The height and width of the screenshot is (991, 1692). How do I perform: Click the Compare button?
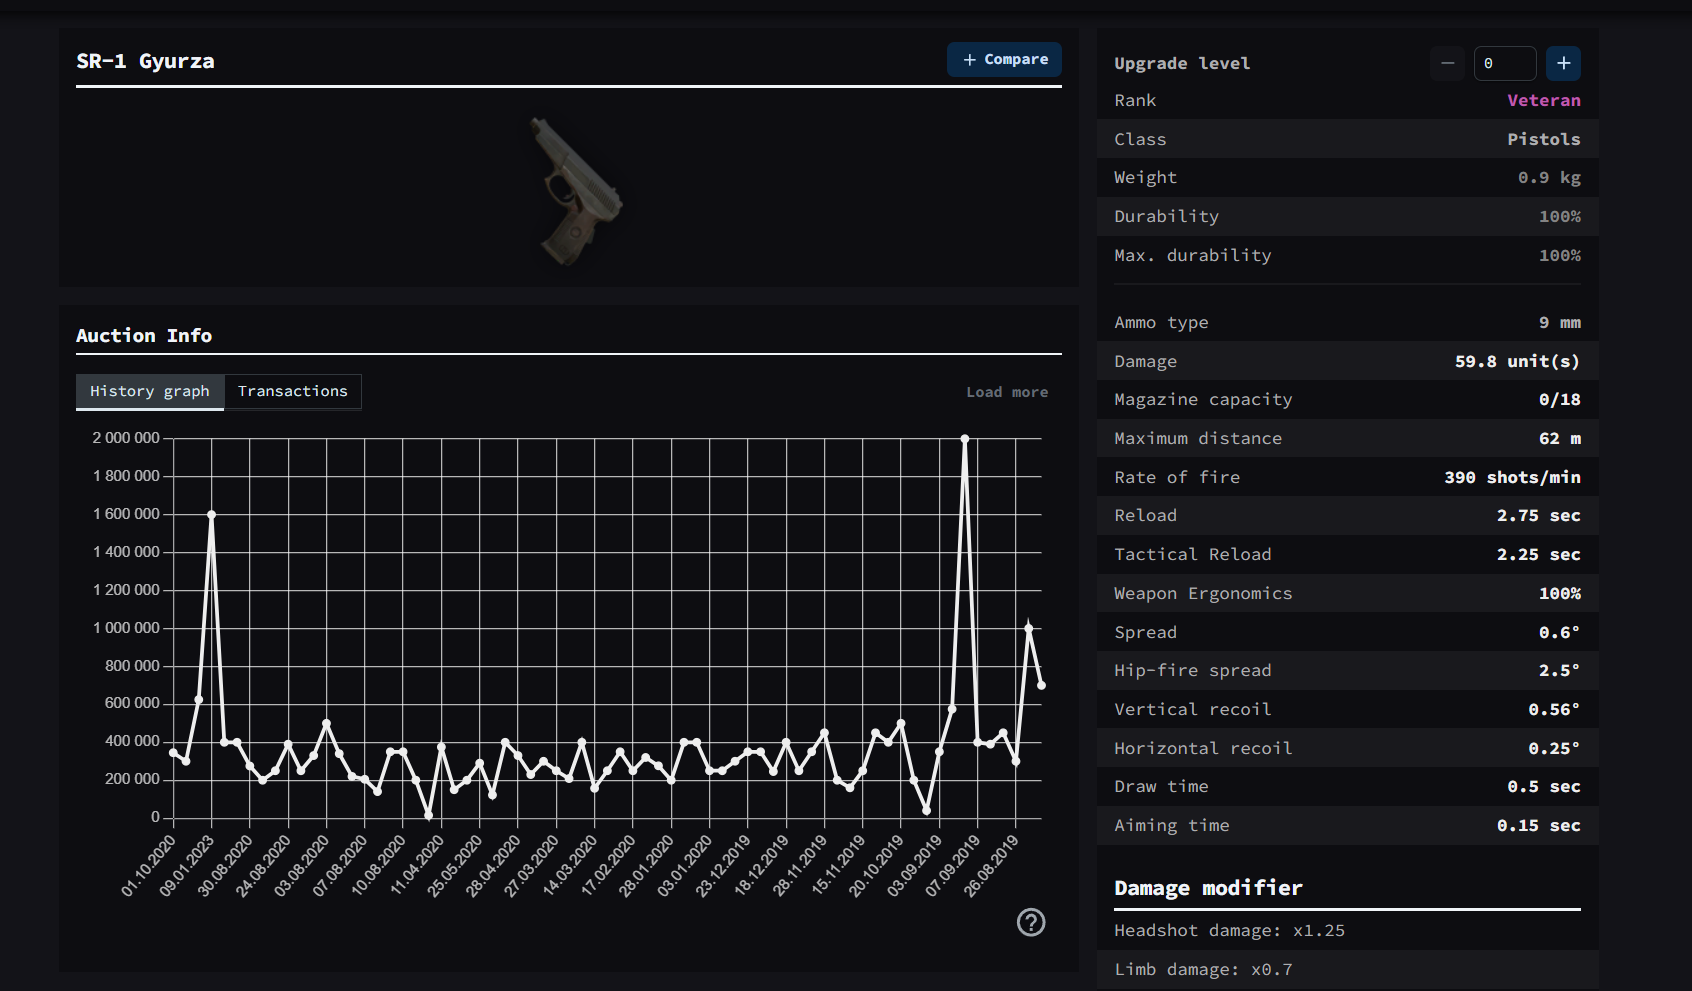tap(1004, 60)
